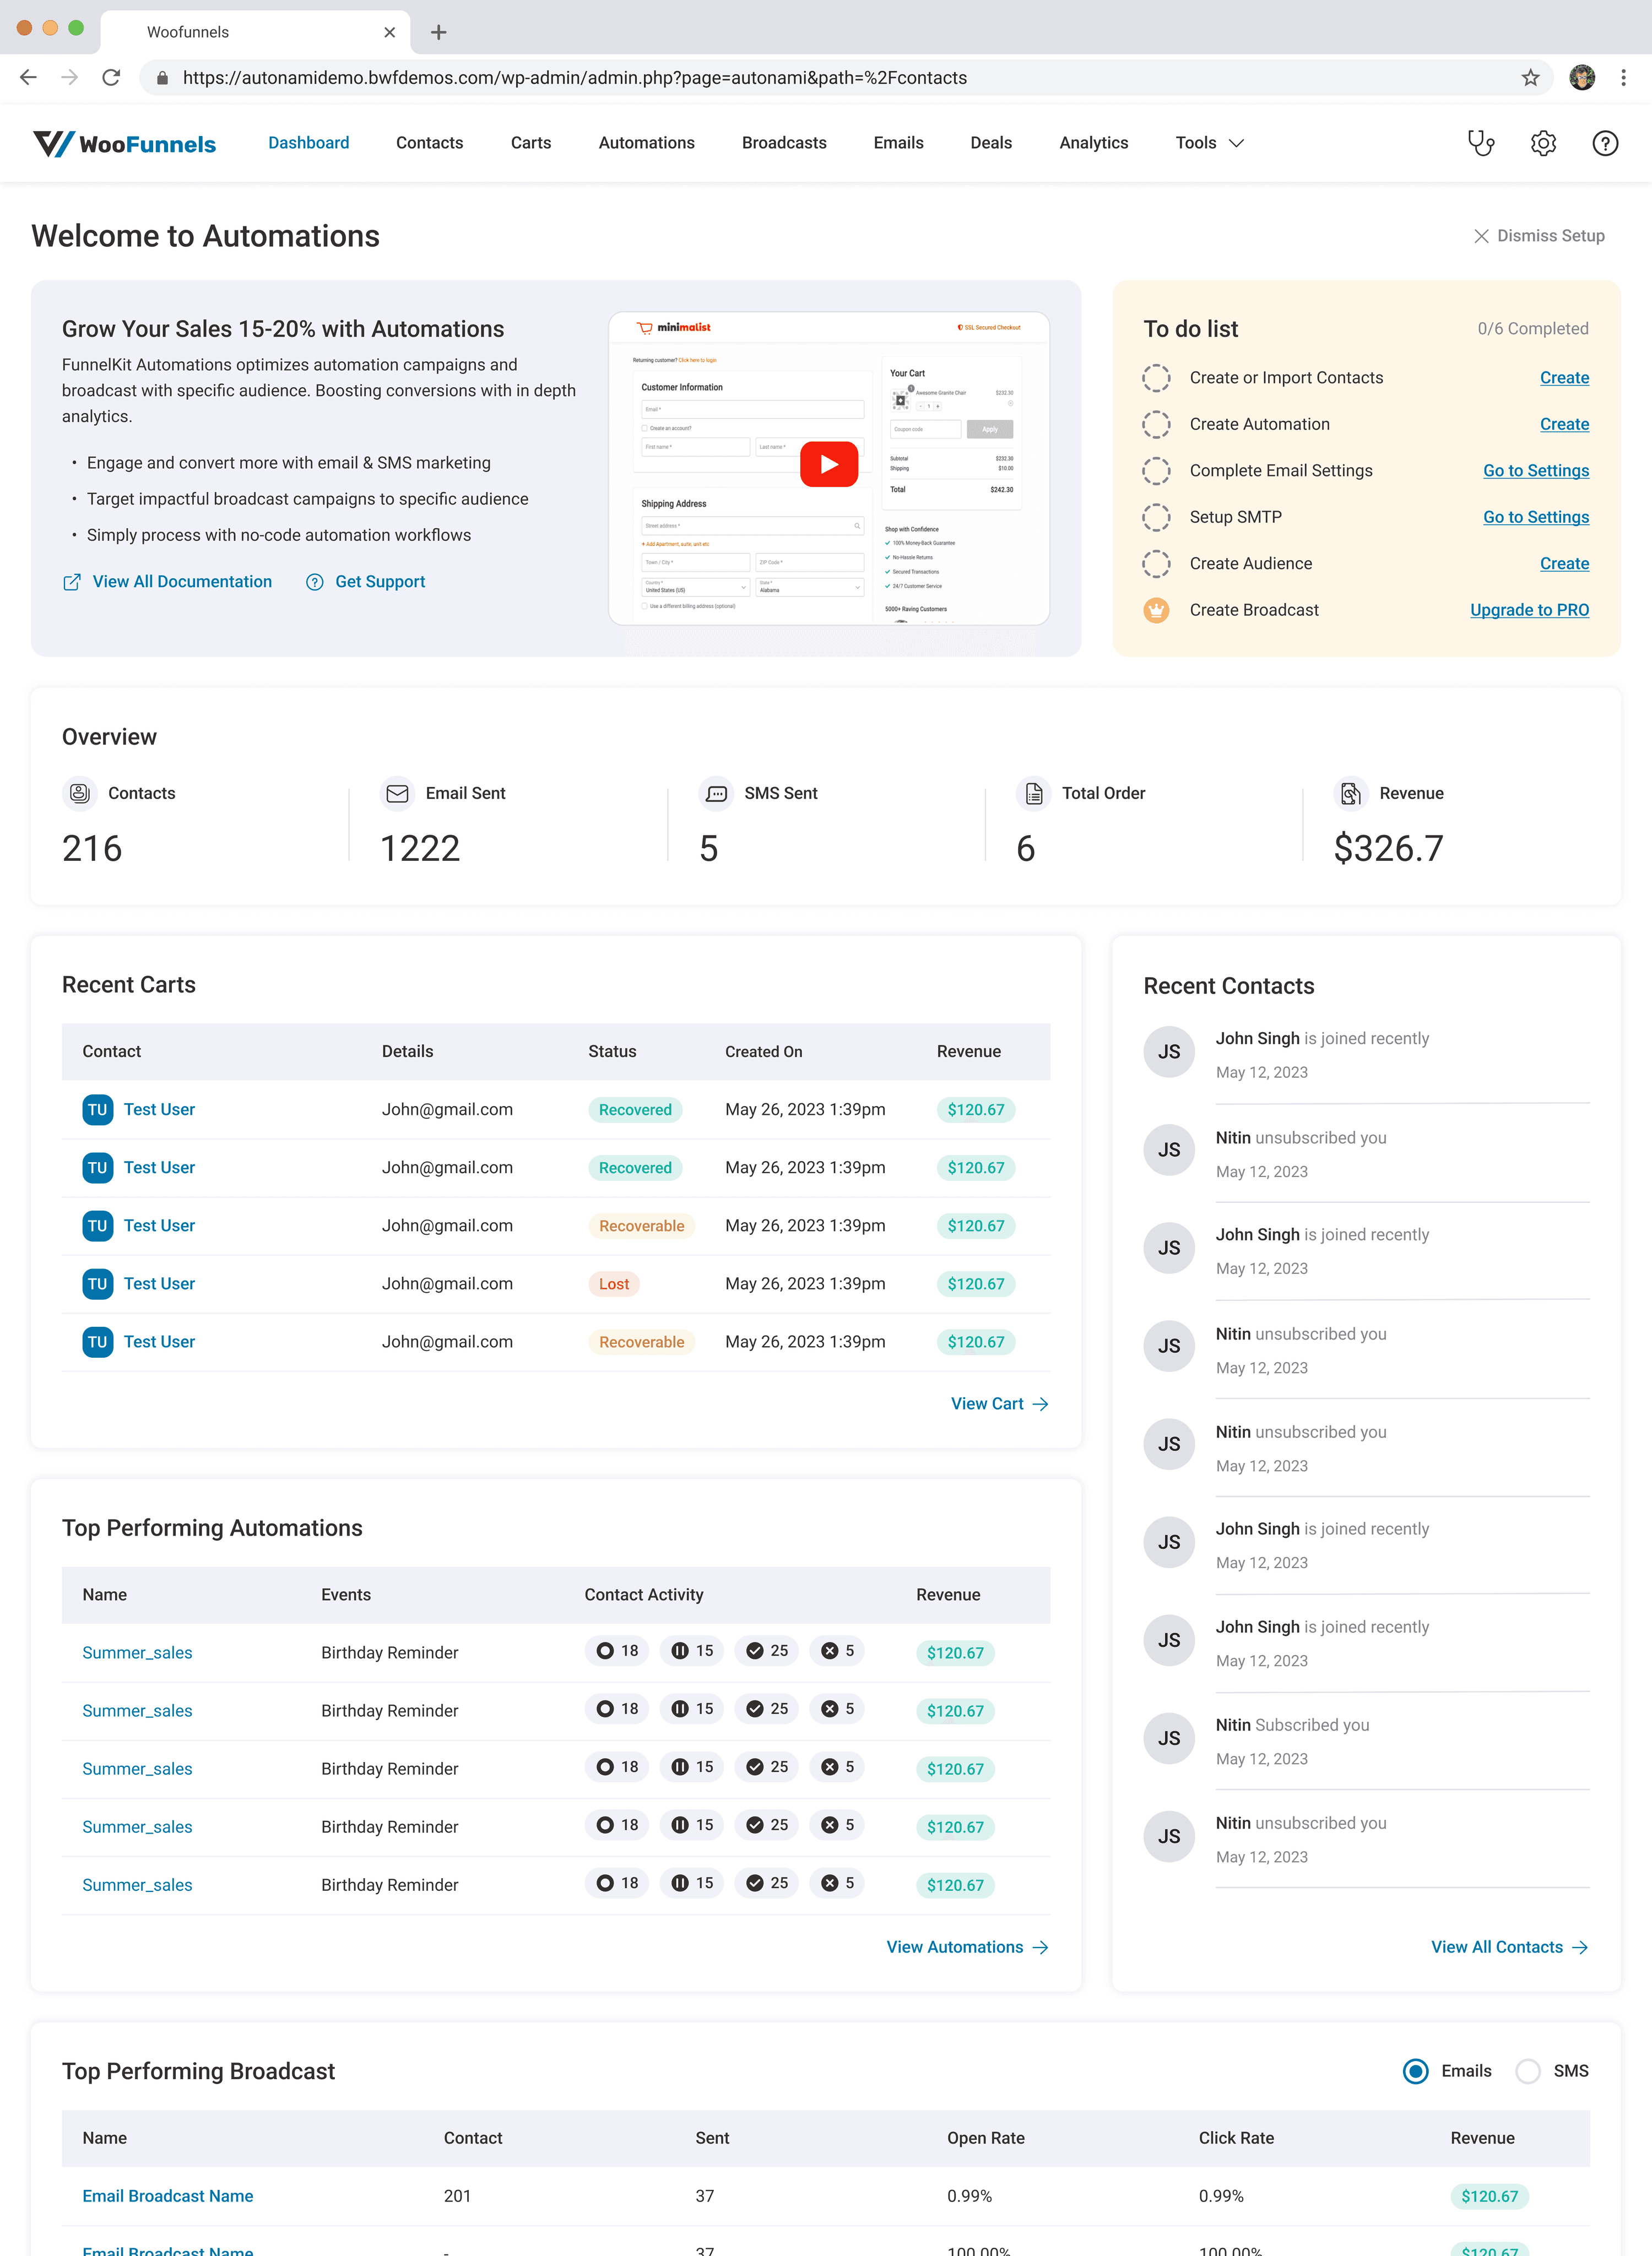The image size is (1652, 2256).
Task: Open the settings gear icon
Action: [x=1543, y=143]
